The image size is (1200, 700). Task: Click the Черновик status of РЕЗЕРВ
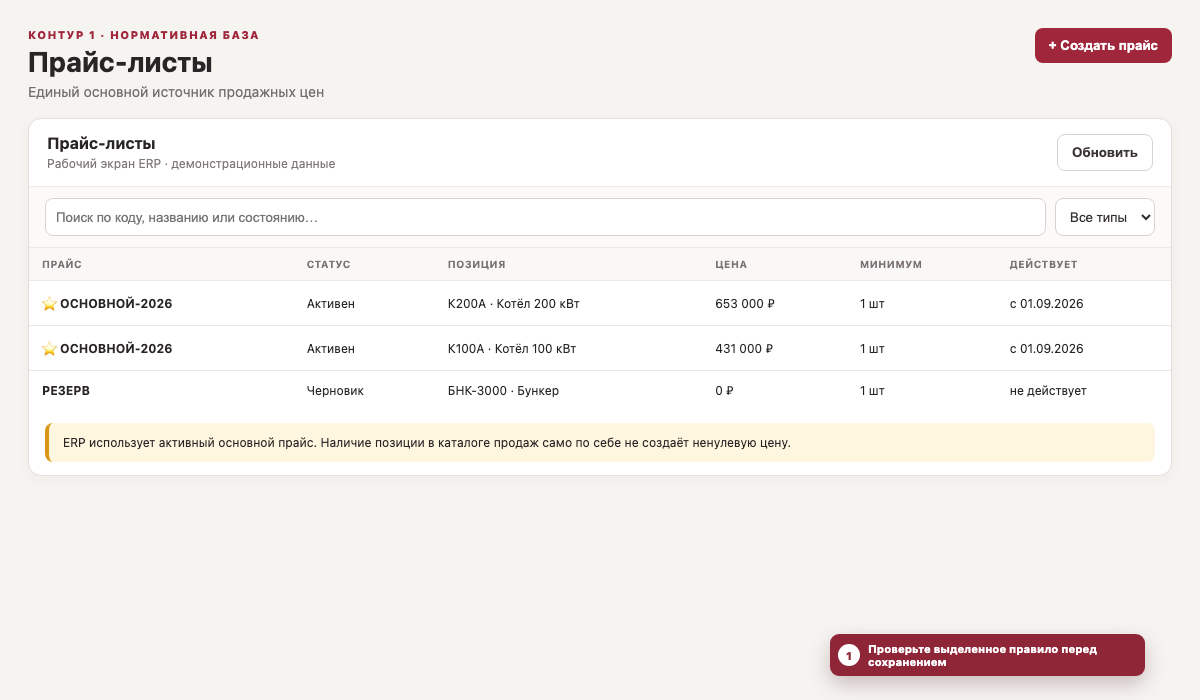tap(335, 391)
